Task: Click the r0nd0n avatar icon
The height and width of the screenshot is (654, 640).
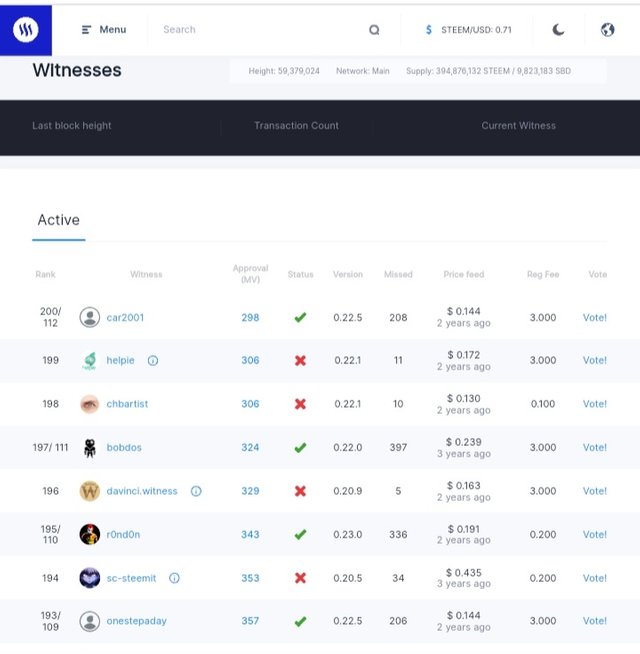Action: [x=90, y=535]
